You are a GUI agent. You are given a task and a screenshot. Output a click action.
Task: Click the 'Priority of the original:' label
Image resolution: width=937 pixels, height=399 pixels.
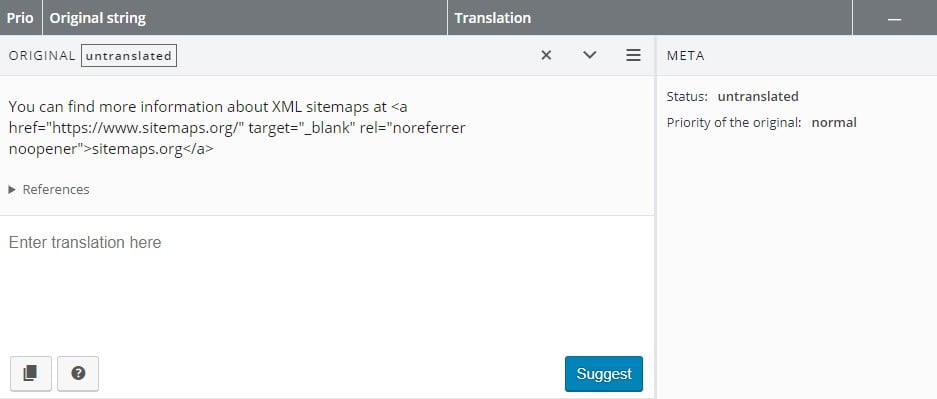(x=734, y=122)
